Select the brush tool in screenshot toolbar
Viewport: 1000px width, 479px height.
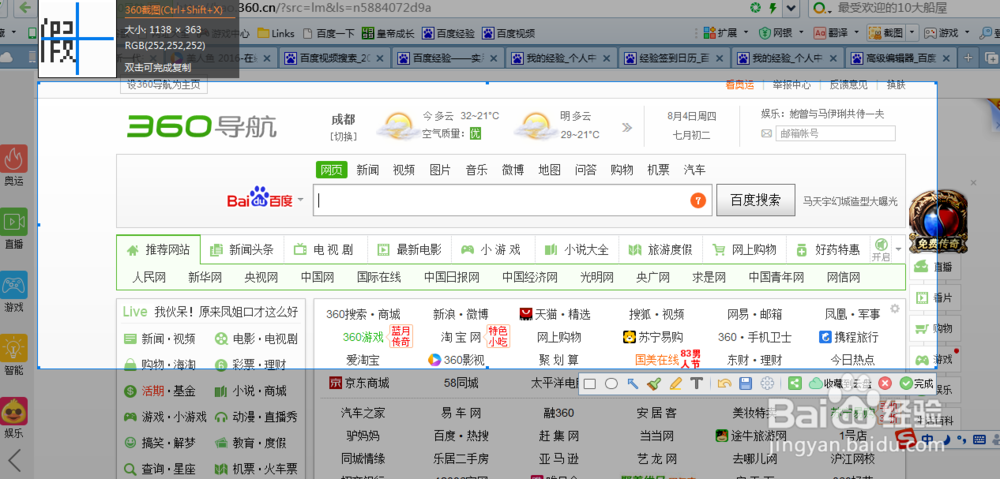(x=654, y=383)
